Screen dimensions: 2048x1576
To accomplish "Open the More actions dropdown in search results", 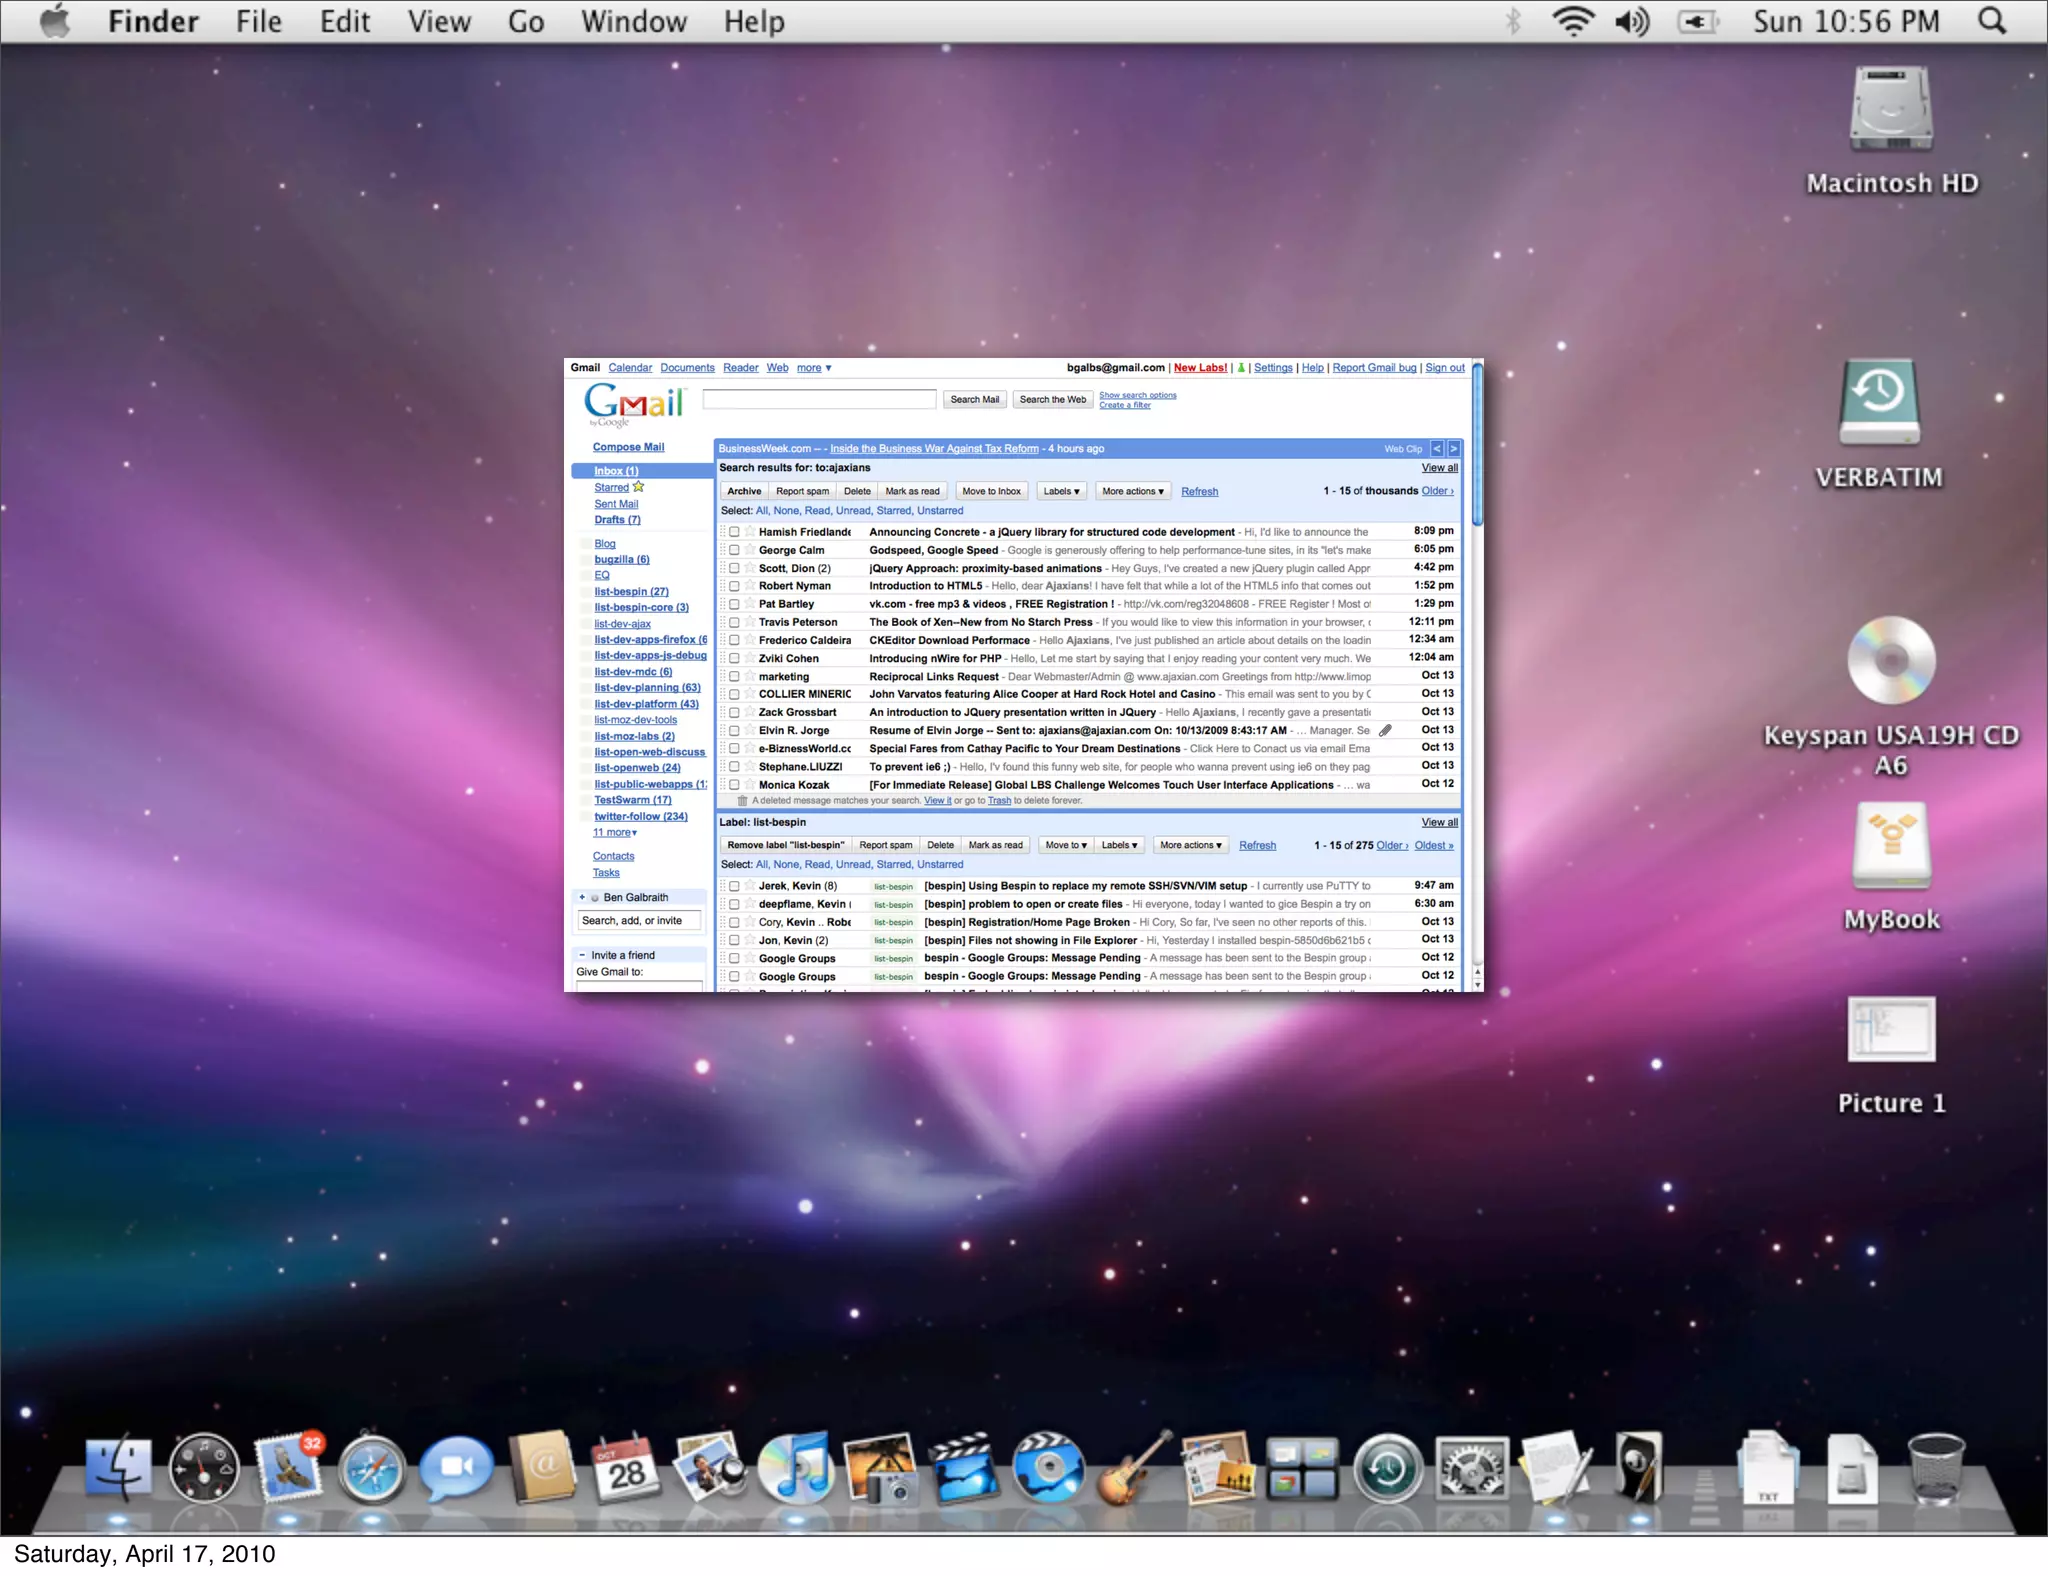I will 1132,491.
